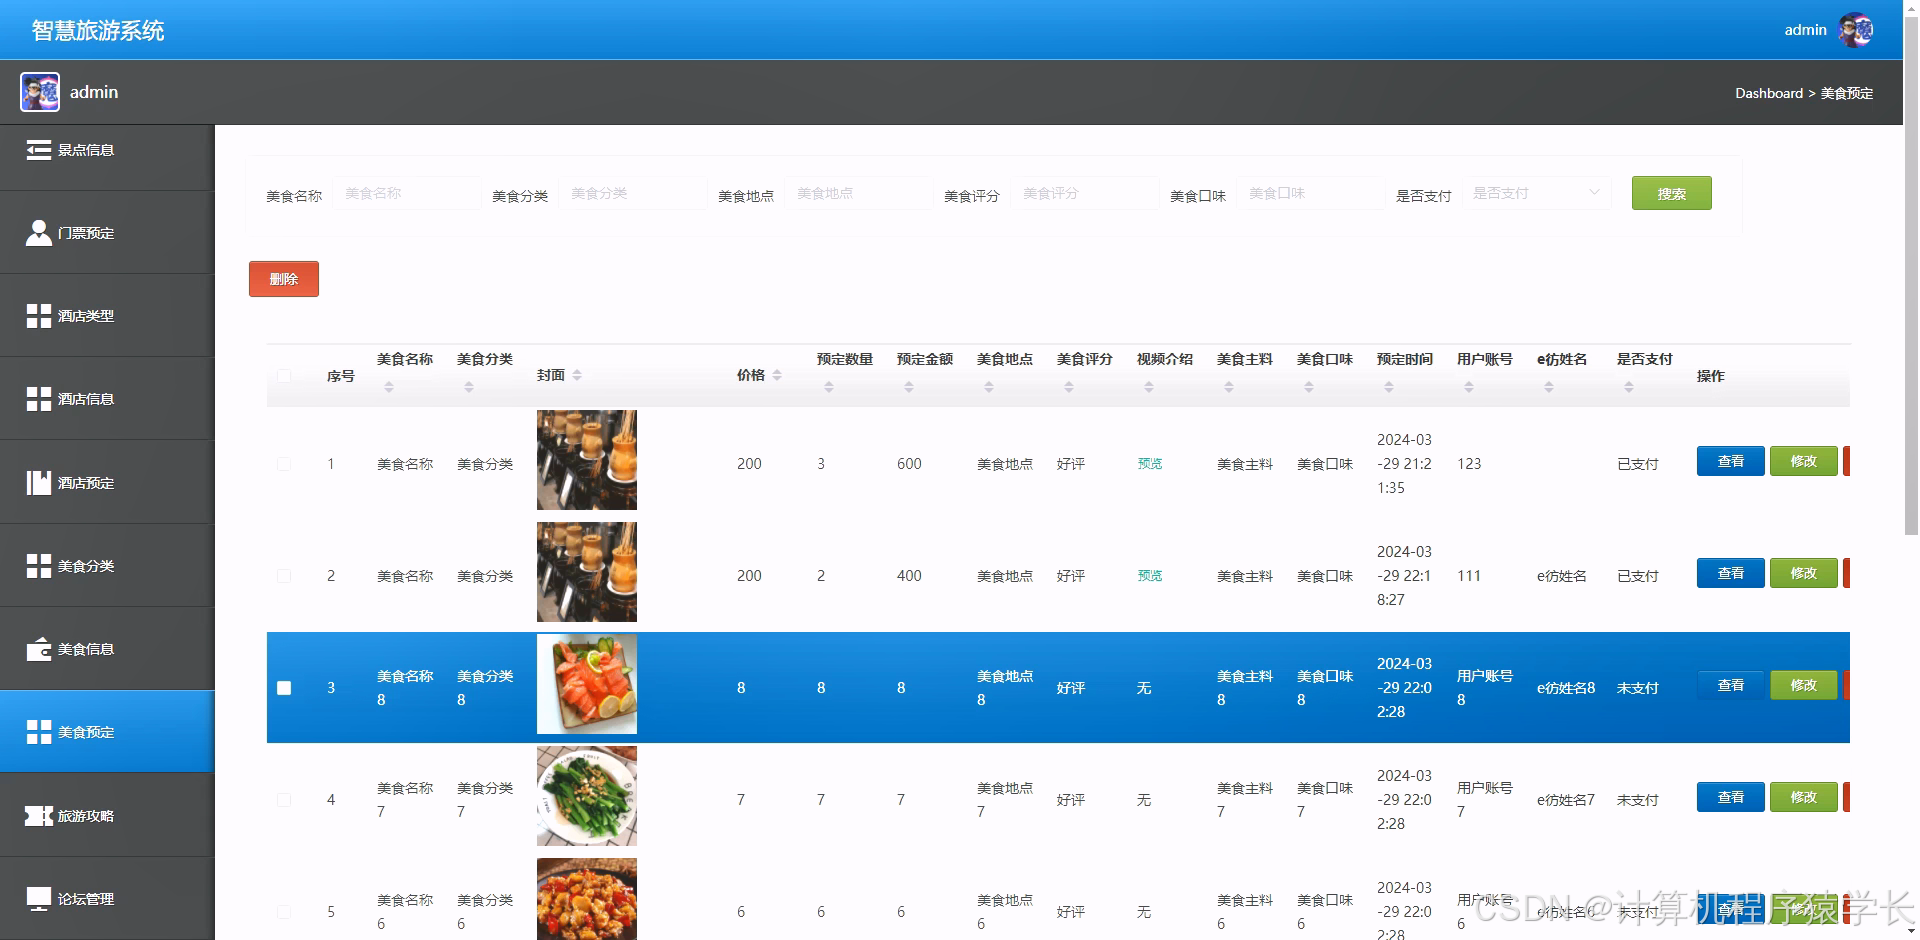Screen dimensions: 1920x940
Task: Check the checkbox for row 1
Action: (284, 464)
